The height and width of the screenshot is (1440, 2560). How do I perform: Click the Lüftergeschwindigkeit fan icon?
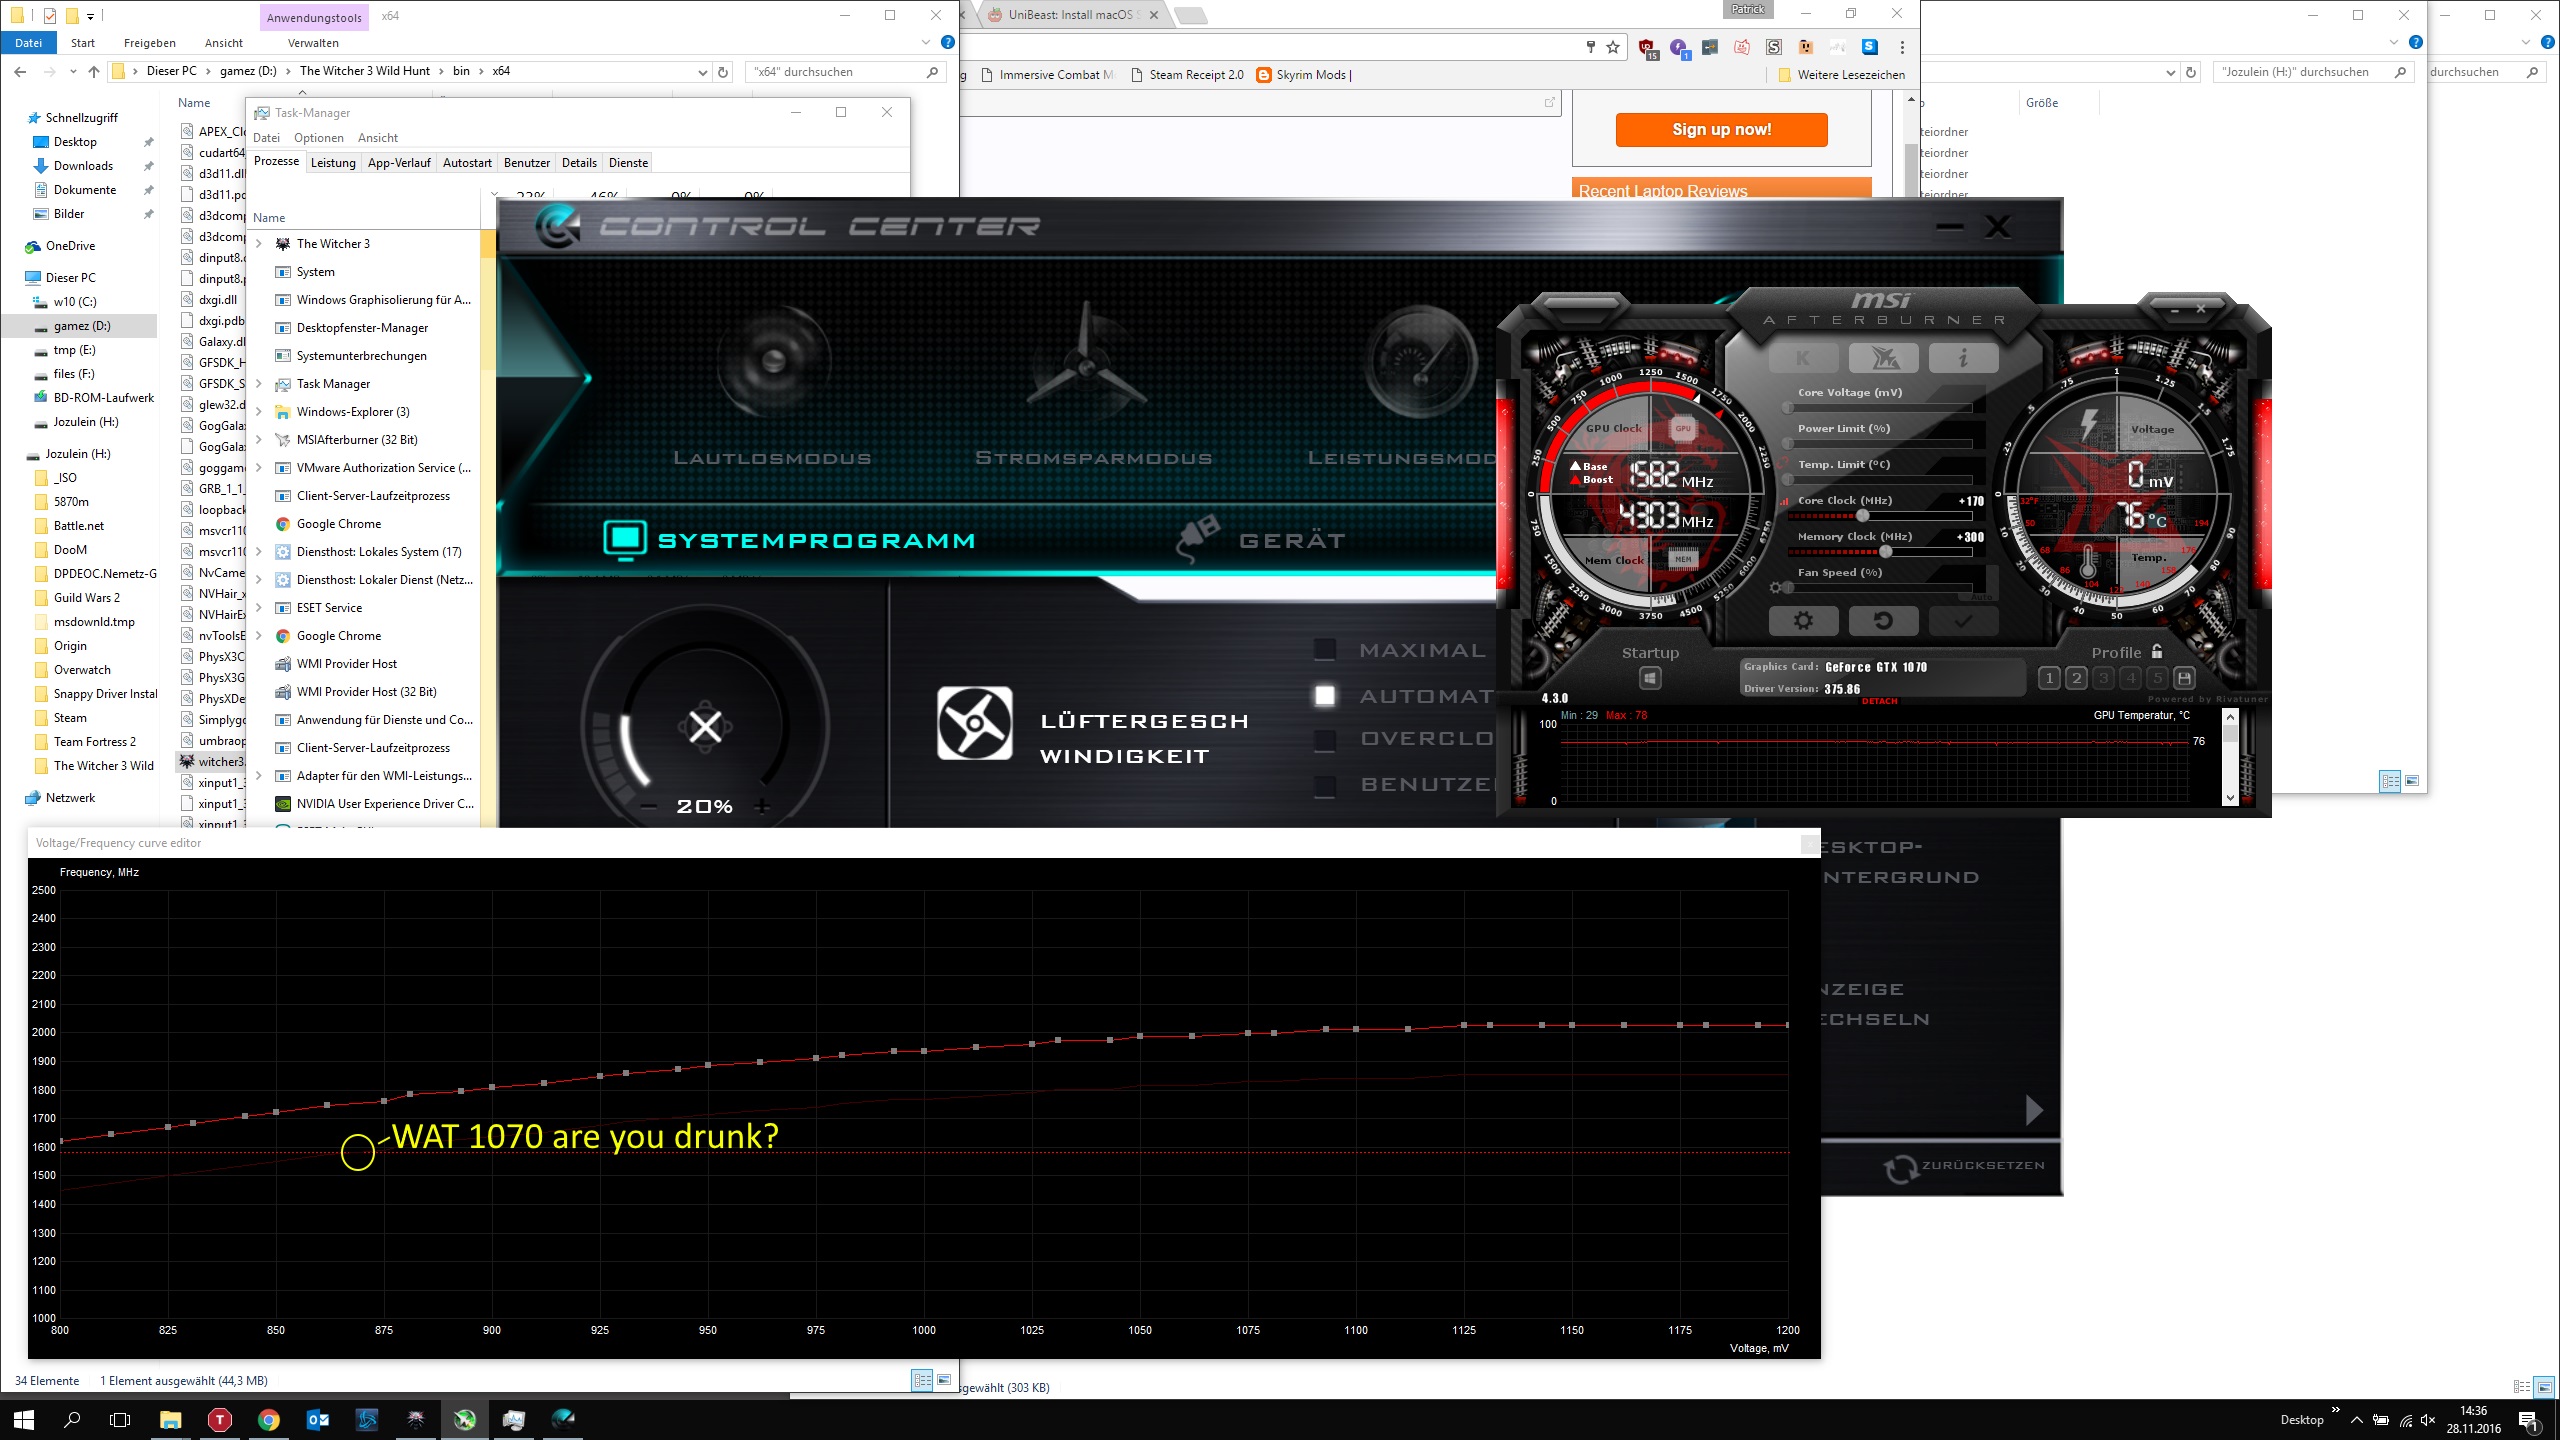point(974,723)
